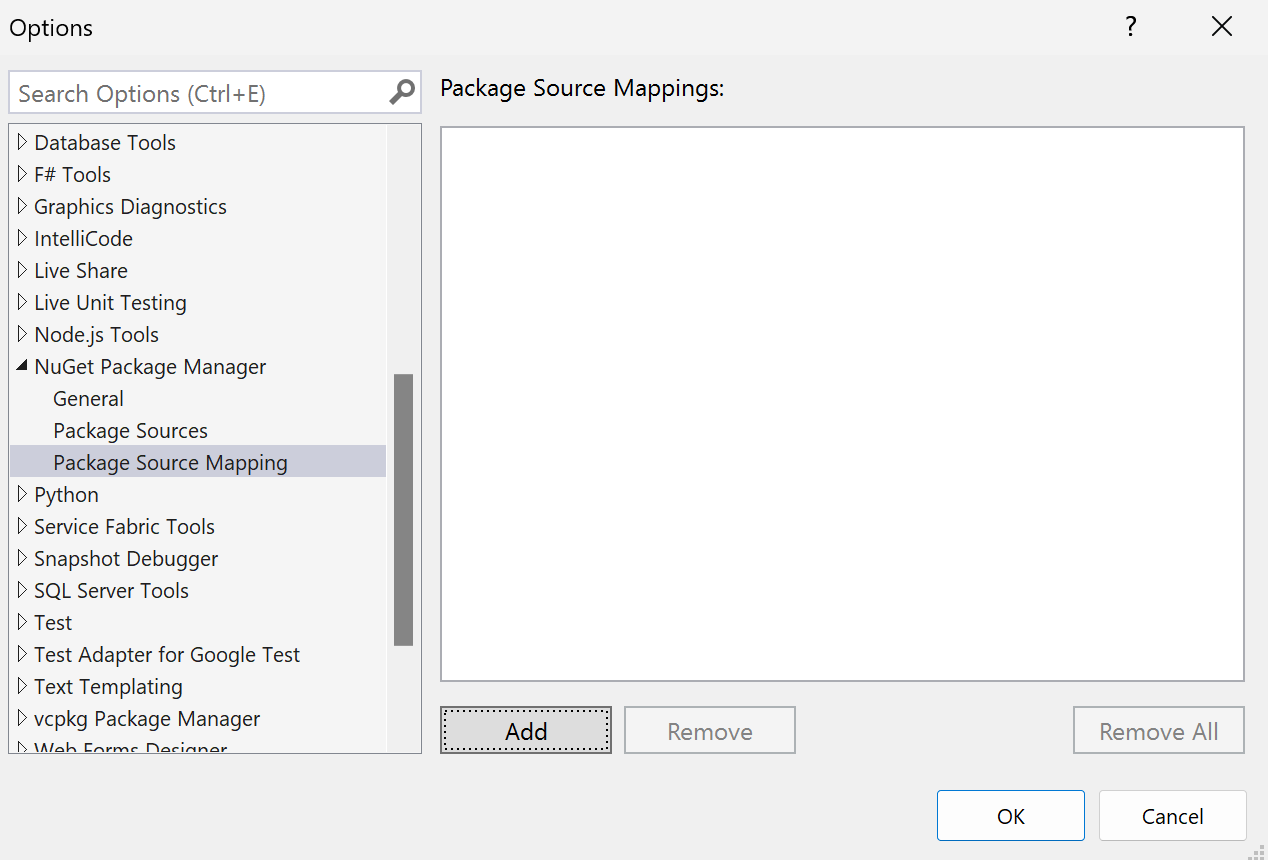Expand the Database Tools node
The image size is (1268, 860).
23,142
